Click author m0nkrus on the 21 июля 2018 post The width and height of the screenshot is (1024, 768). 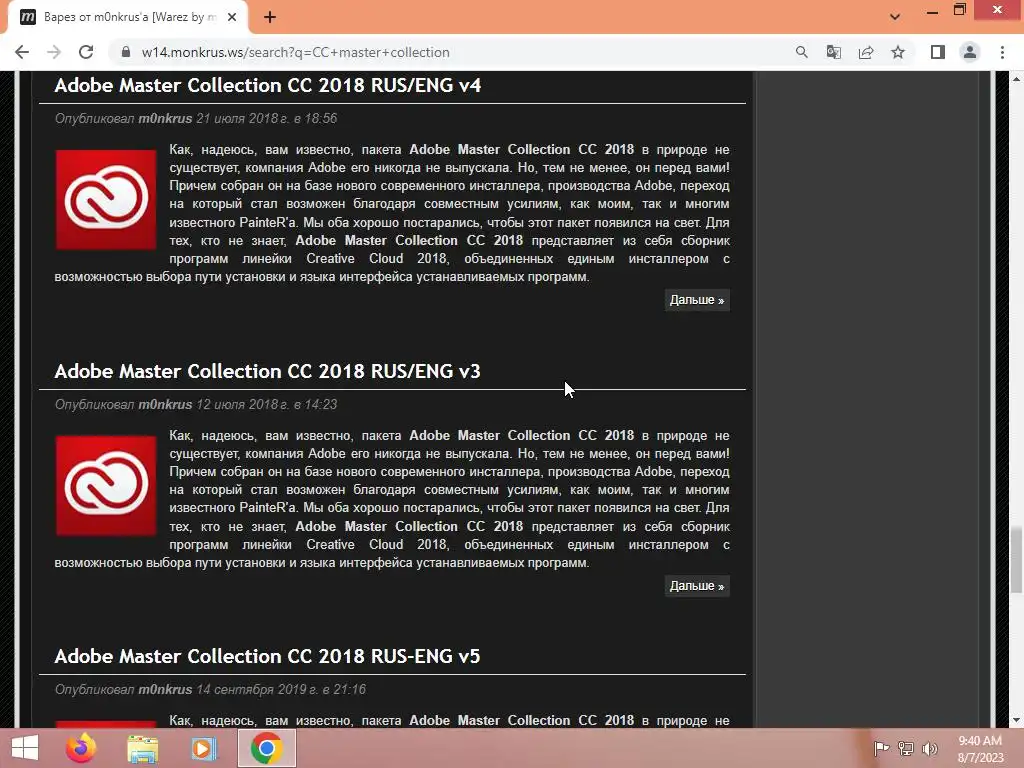pyautogui.click(x=165, y=119)
